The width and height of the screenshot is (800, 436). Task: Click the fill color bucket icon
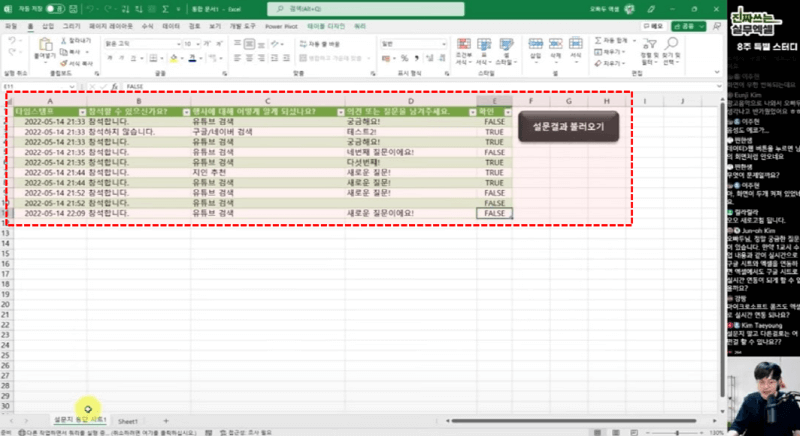point(174,59)
